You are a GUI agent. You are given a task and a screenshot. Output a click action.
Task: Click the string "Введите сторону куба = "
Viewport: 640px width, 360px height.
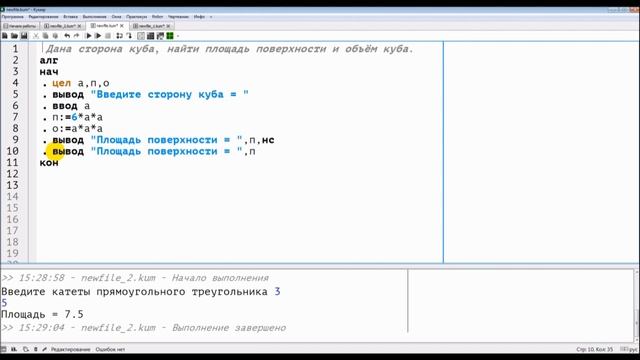click(170, 95)
